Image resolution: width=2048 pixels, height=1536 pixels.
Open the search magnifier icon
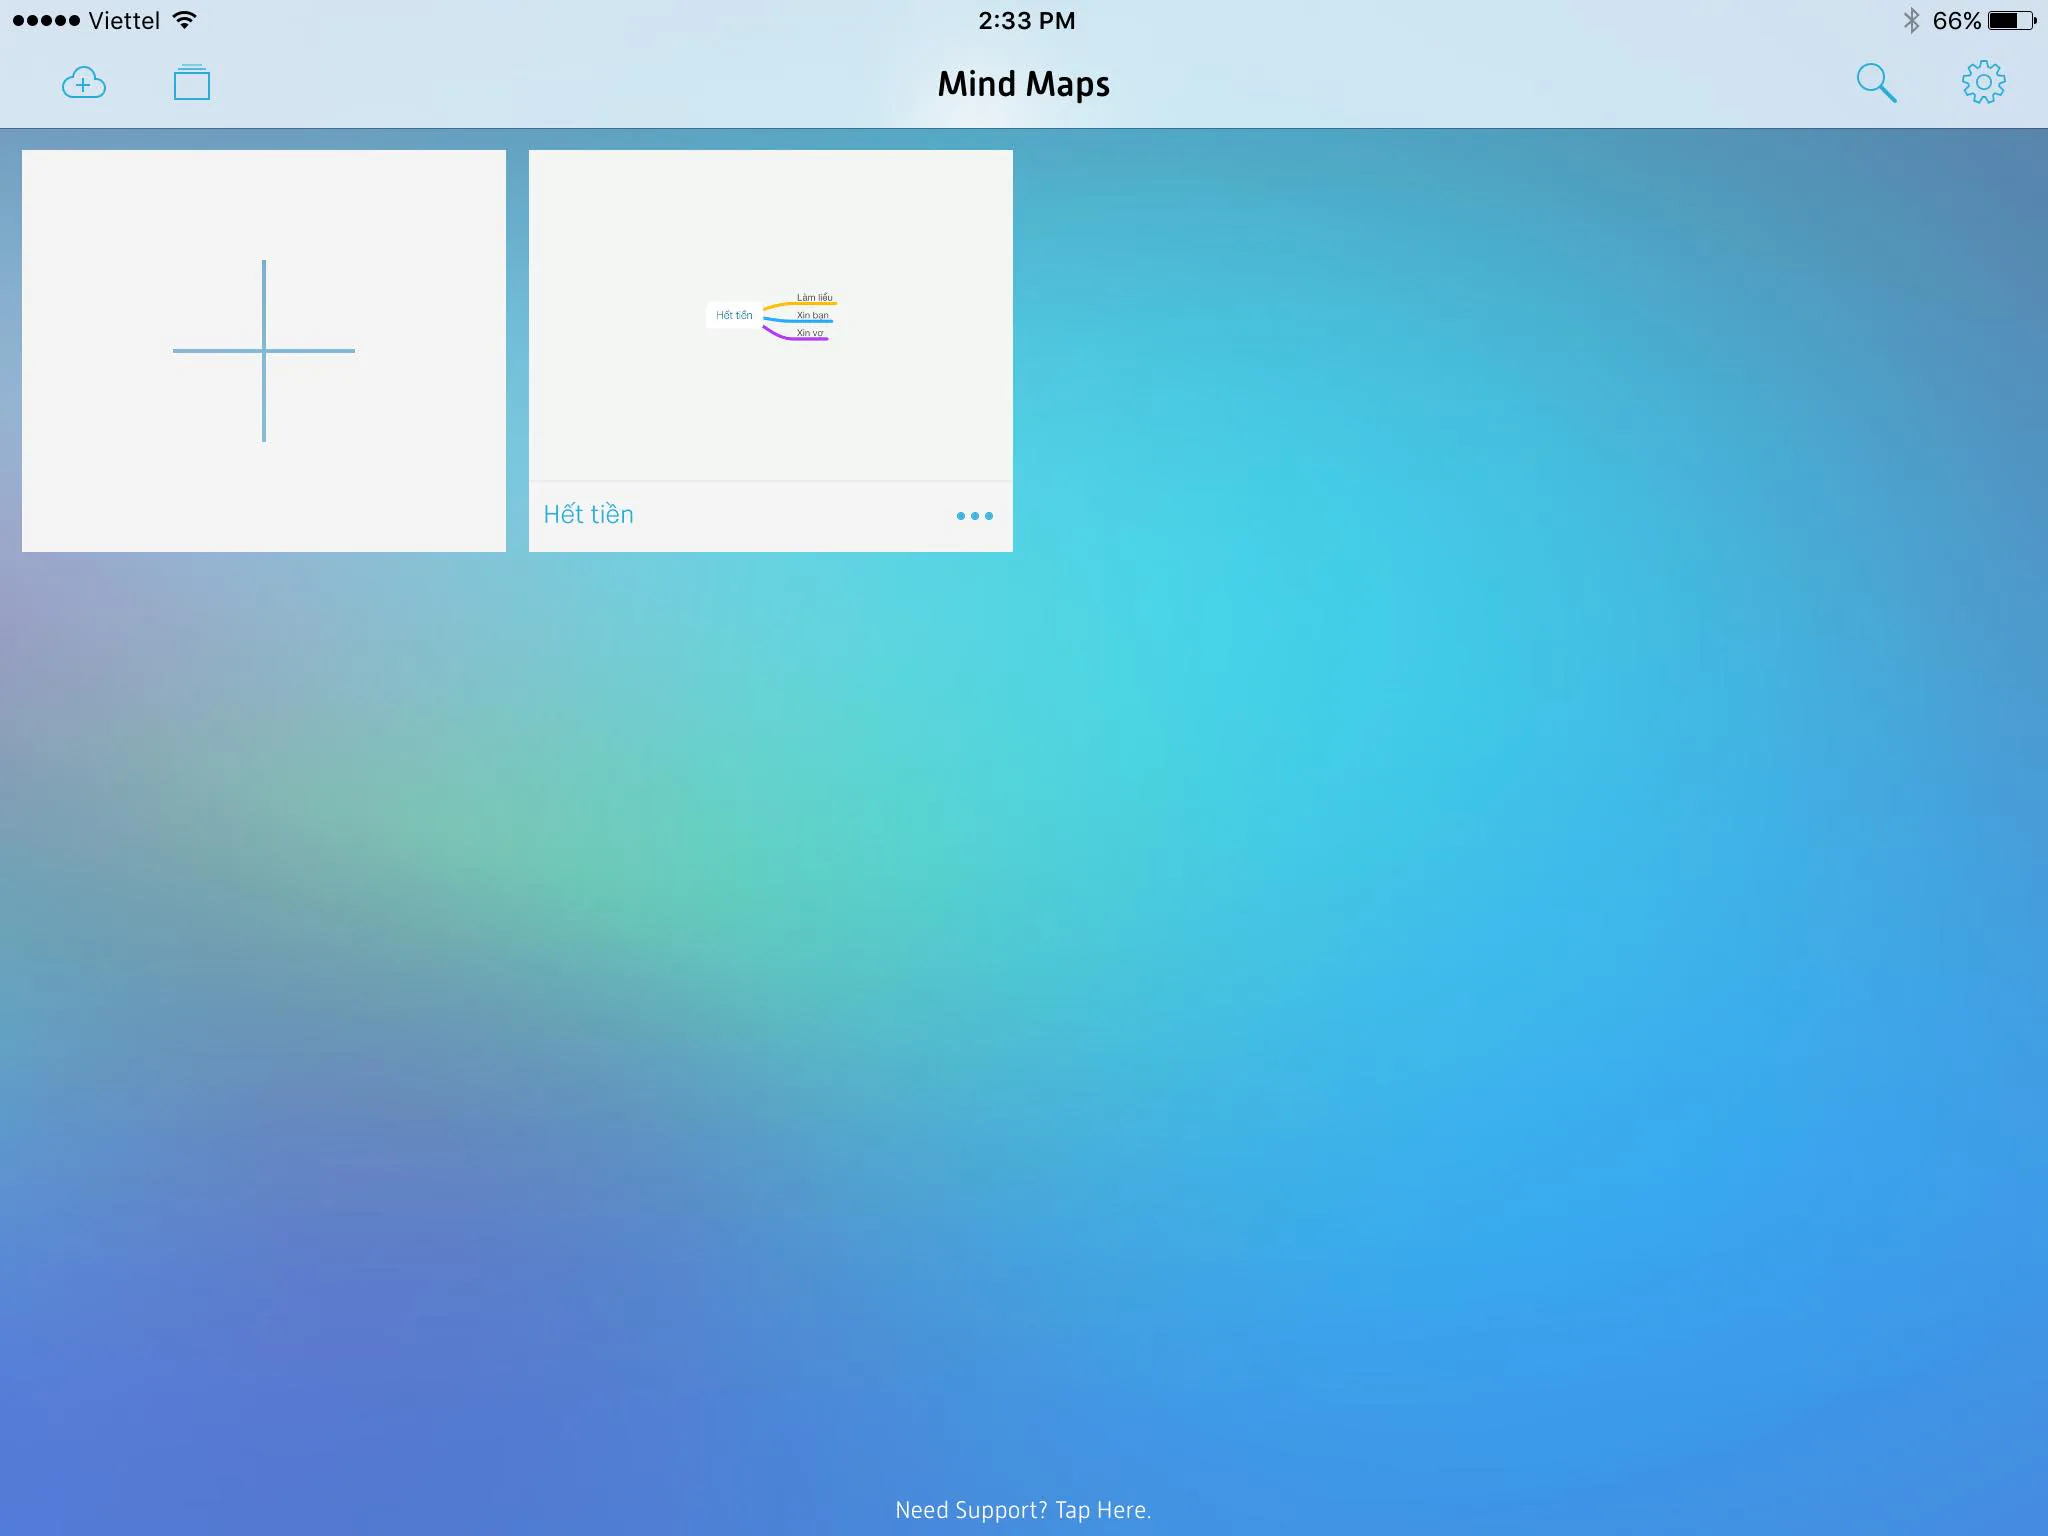[1876, 83]
